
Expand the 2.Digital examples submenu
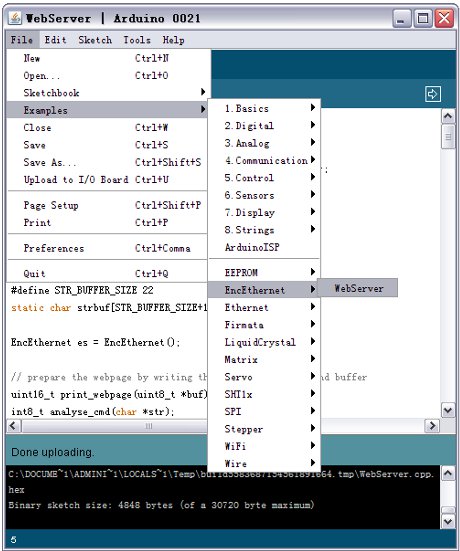click(x=264, y=125)
